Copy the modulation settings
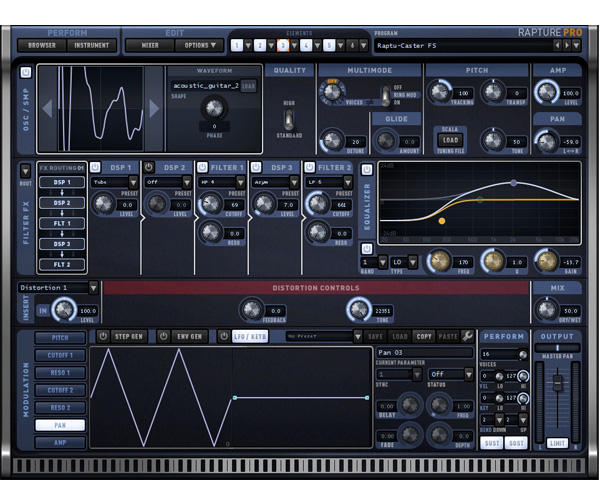Image resolution: width=600 pixels, height=500 pixels. 424,337
